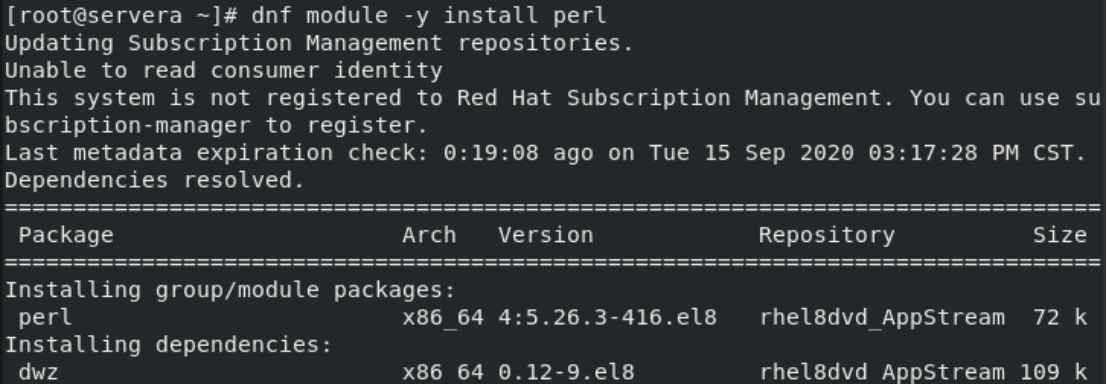
Task: Click perl version 4:5.26.3-416.el8
Action: (607, 318)
